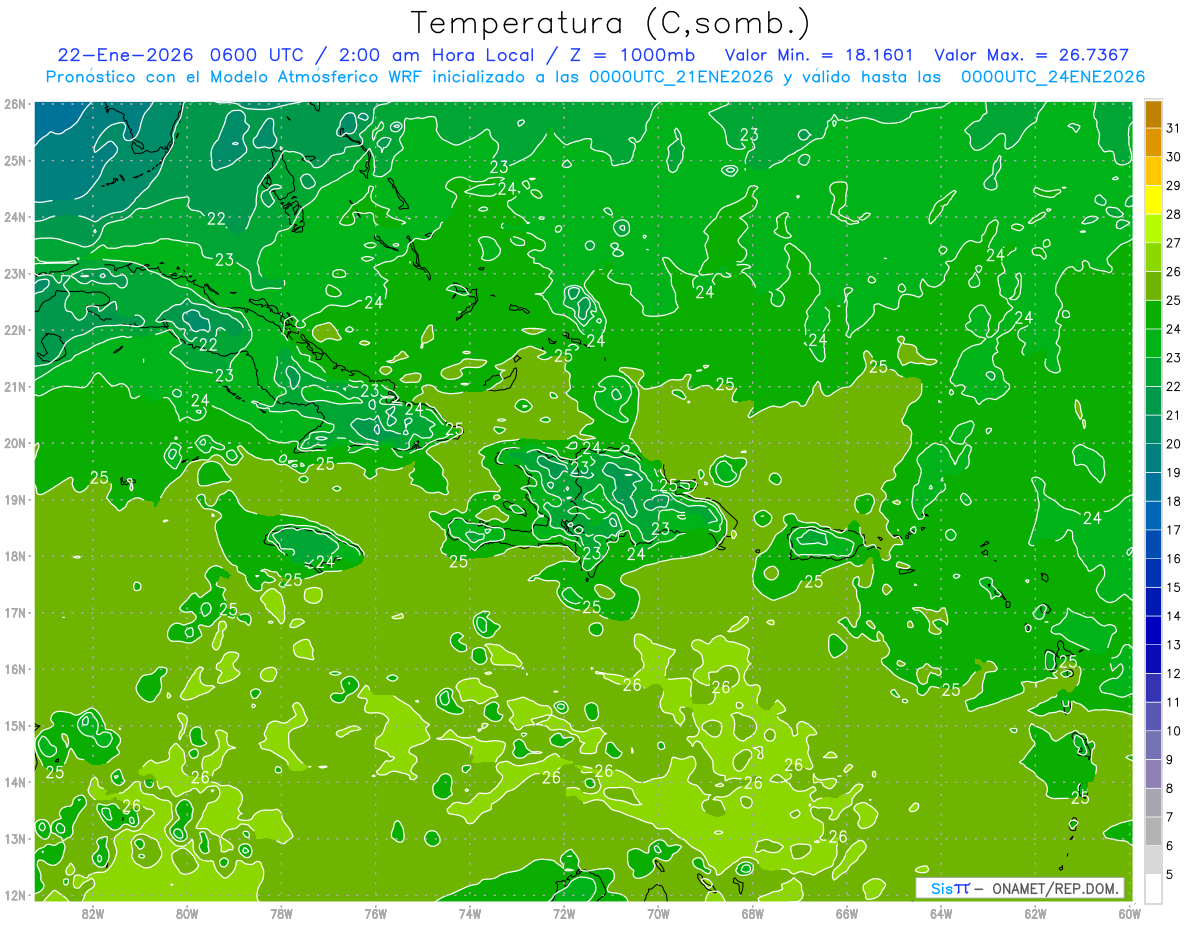Click the lime green legend swatch between 26 and 27
The height and width of the screenshot is (927, 1200).
(x=1153, y=258)
